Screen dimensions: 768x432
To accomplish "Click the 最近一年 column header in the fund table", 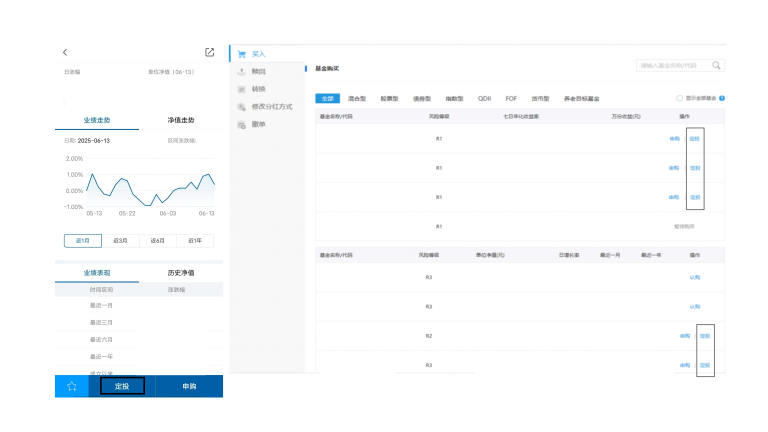I will click(651, 255).
